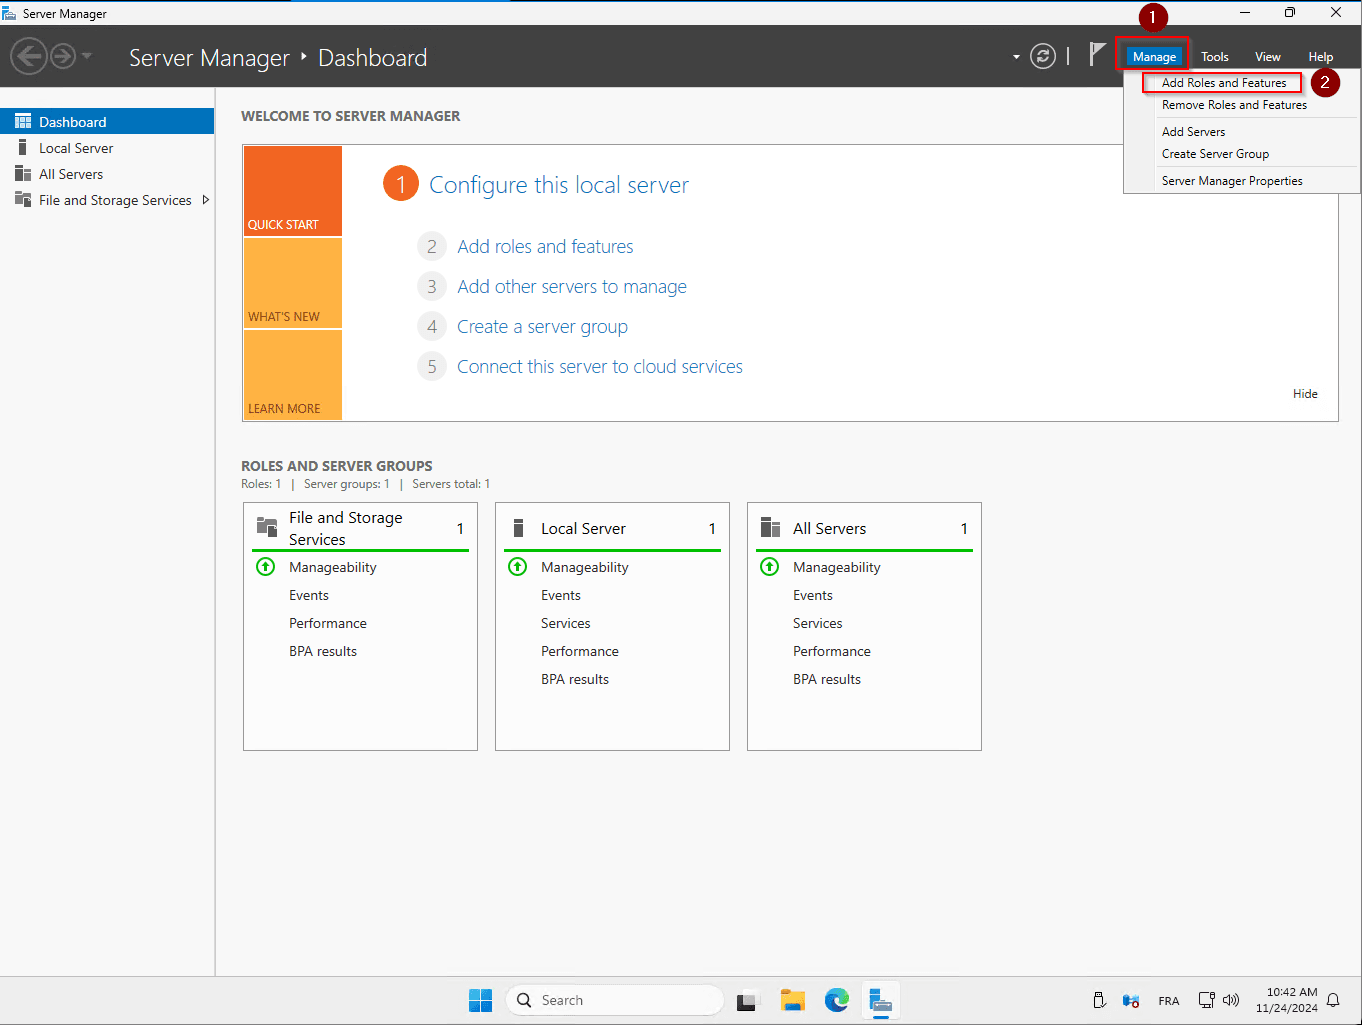The width and height of the screenshot is (1362, 1025).
Task: Open the Tools menu
Action: pyautogui.click(x=1214, y=57)
